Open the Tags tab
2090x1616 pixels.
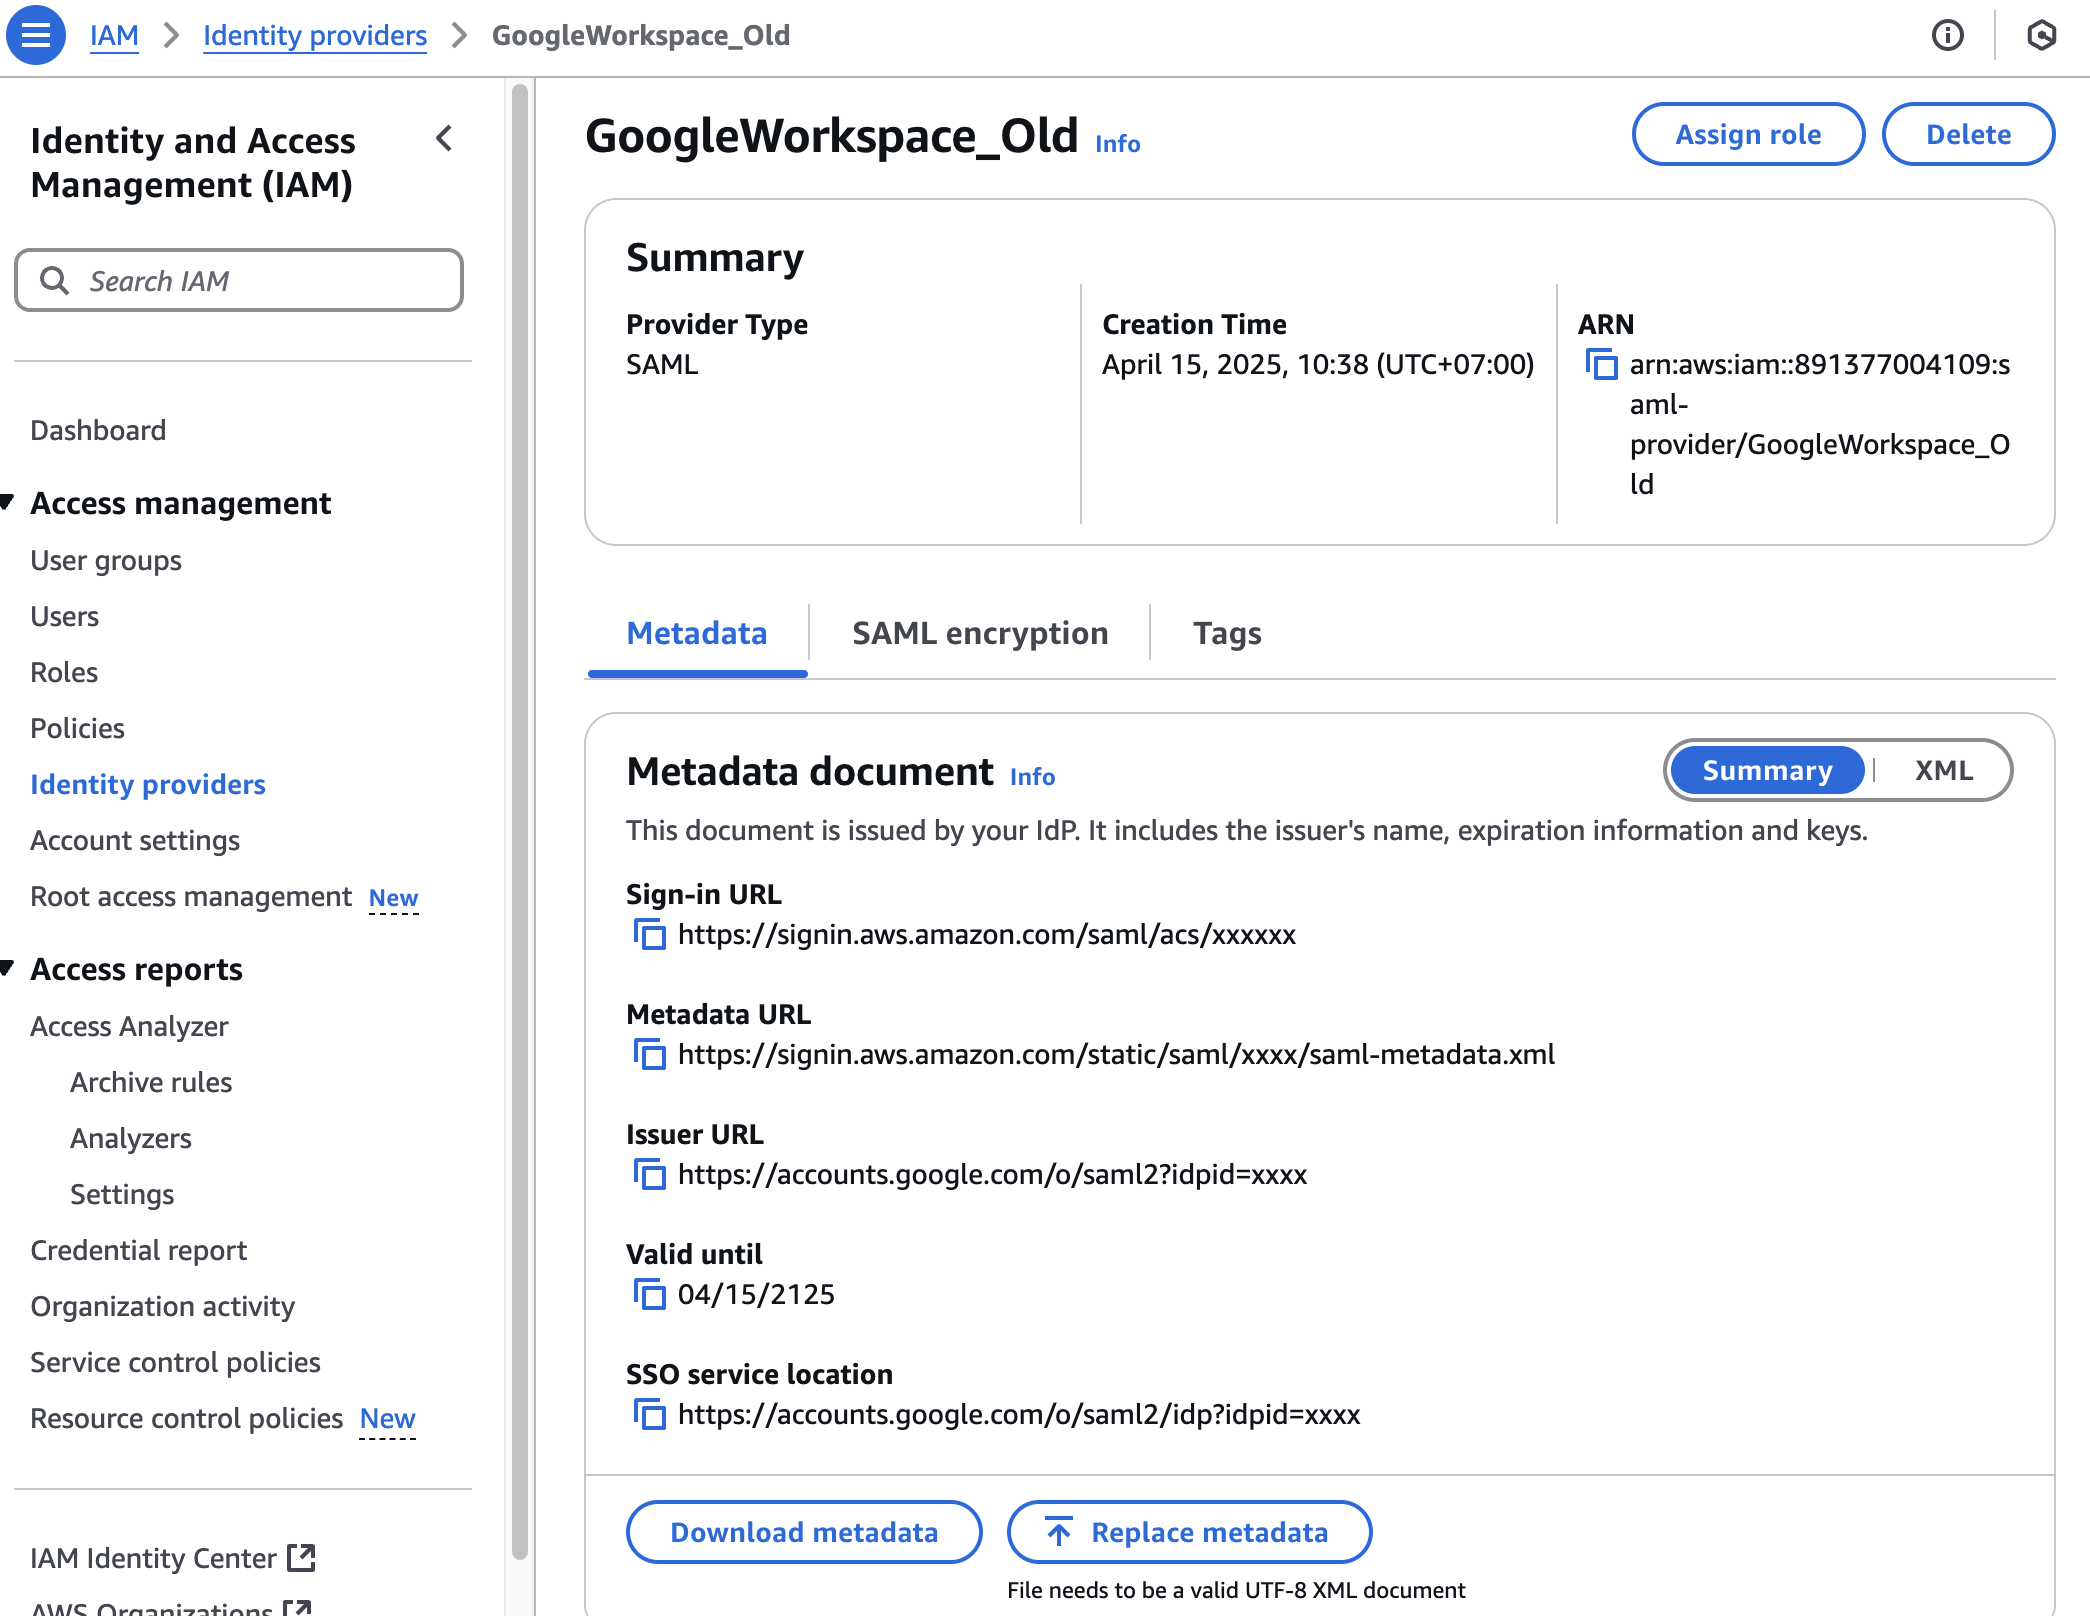(x=1227, y=633)
